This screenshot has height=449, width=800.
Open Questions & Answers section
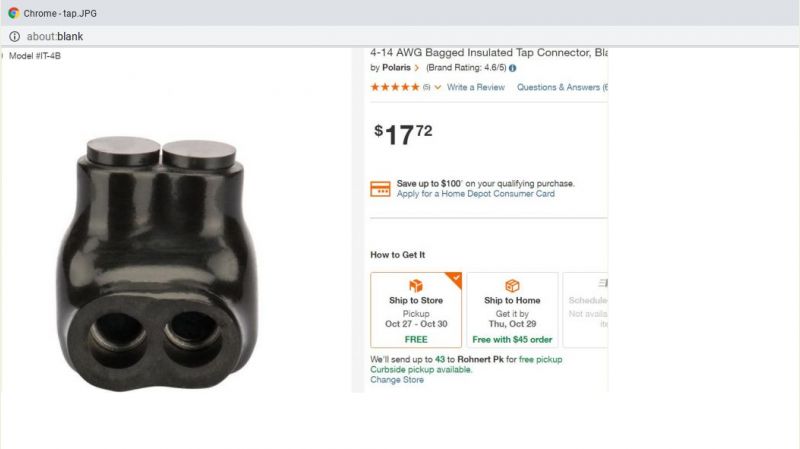tap(562, 87)
